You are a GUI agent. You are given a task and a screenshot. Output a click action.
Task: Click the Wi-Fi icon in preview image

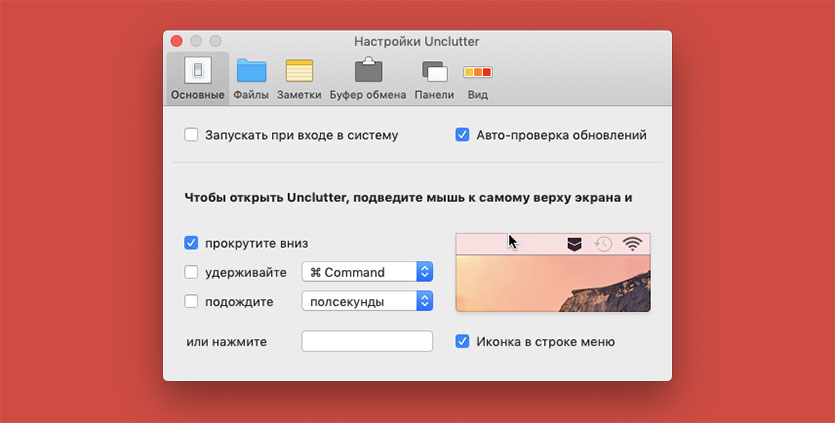point(632,243)
